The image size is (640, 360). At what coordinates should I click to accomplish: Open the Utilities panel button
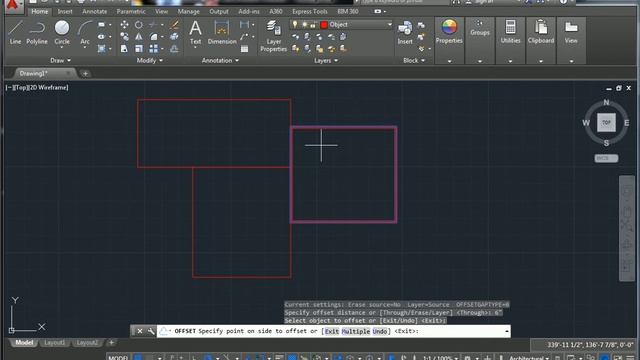coord(510,40)
